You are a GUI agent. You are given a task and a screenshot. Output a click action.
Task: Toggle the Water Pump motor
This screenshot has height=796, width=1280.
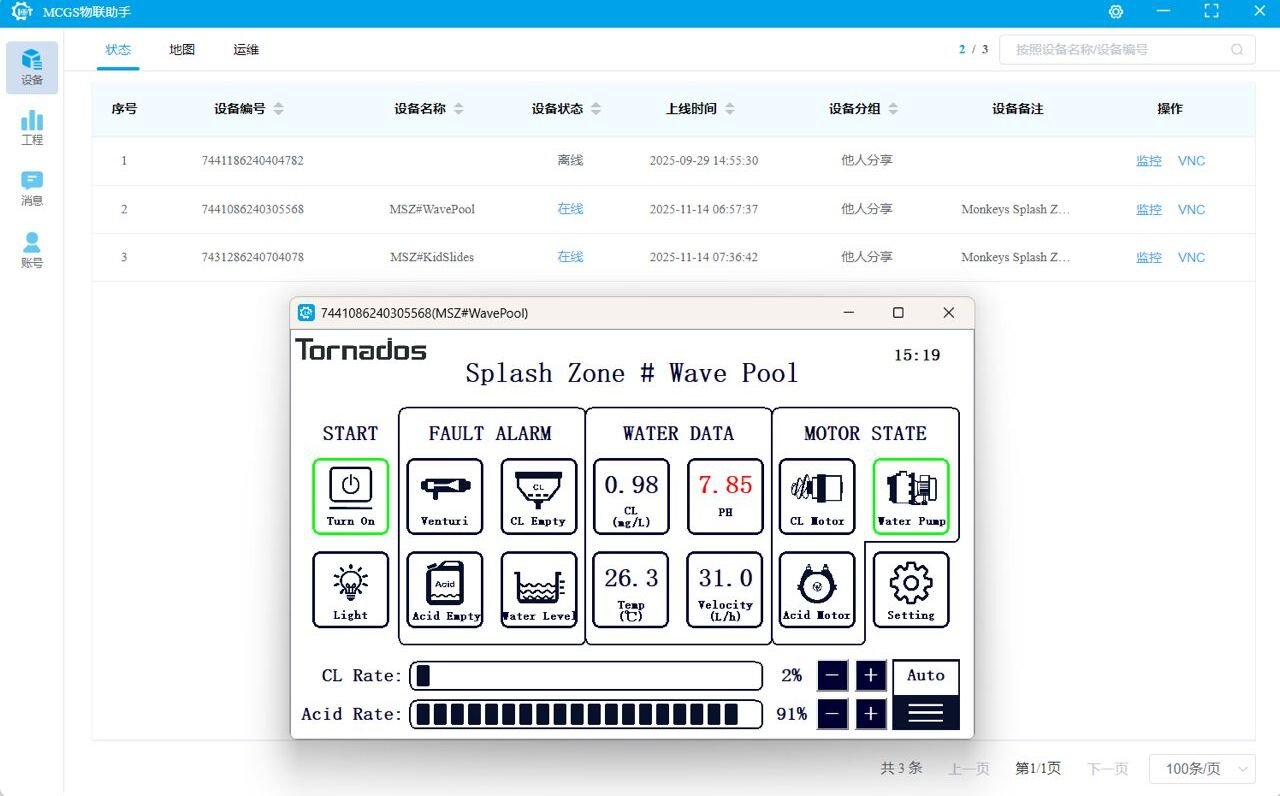(910, 496)
